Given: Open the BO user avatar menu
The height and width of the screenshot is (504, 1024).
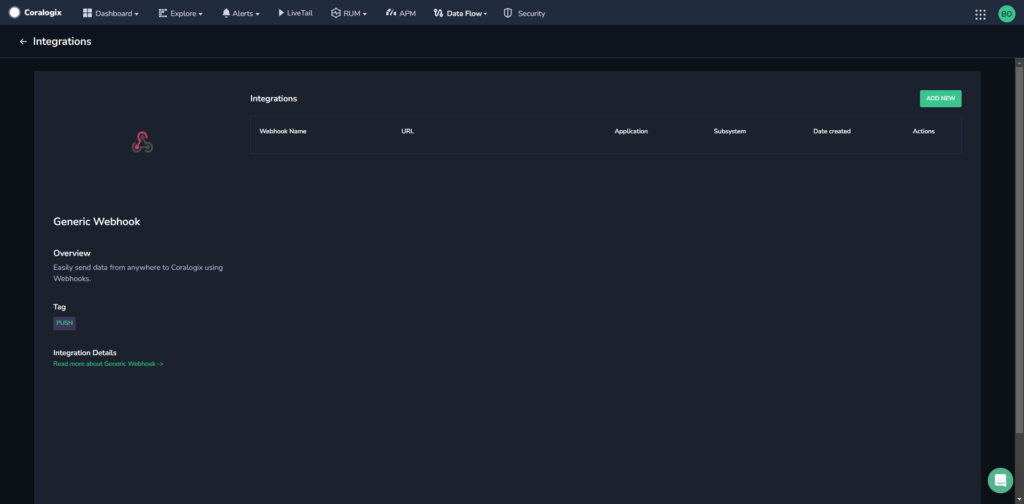Looking at the screenshot, I should (x=1006, y=14).
